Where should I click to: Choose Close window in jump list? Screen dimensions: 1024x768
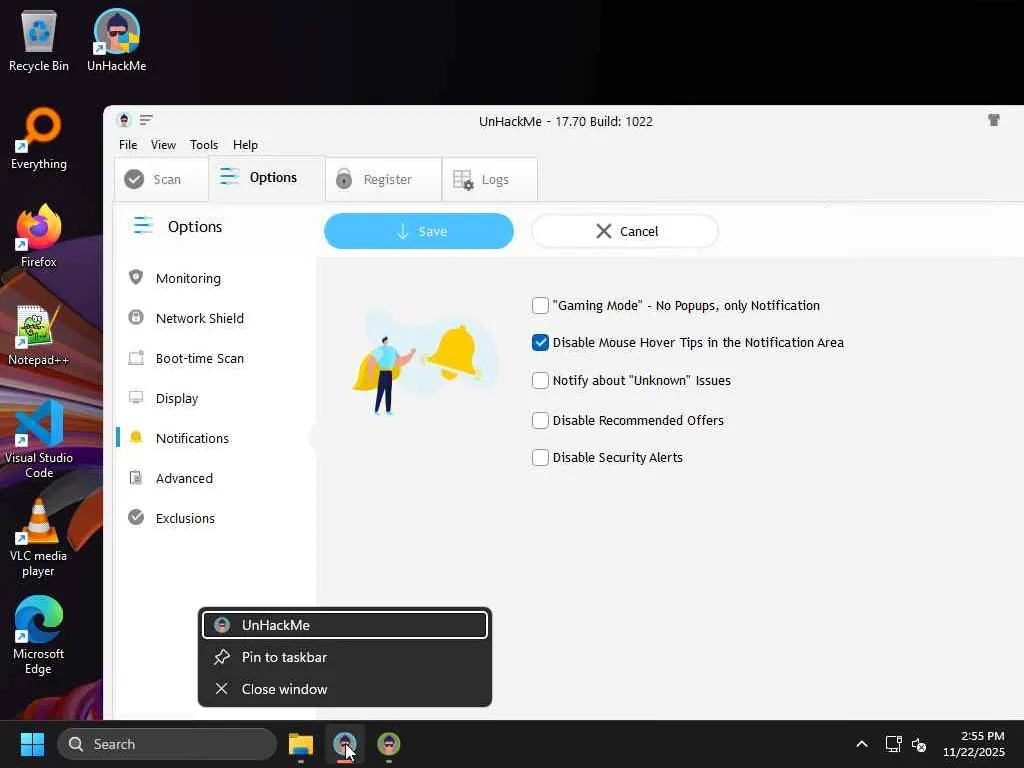point(345,689)
